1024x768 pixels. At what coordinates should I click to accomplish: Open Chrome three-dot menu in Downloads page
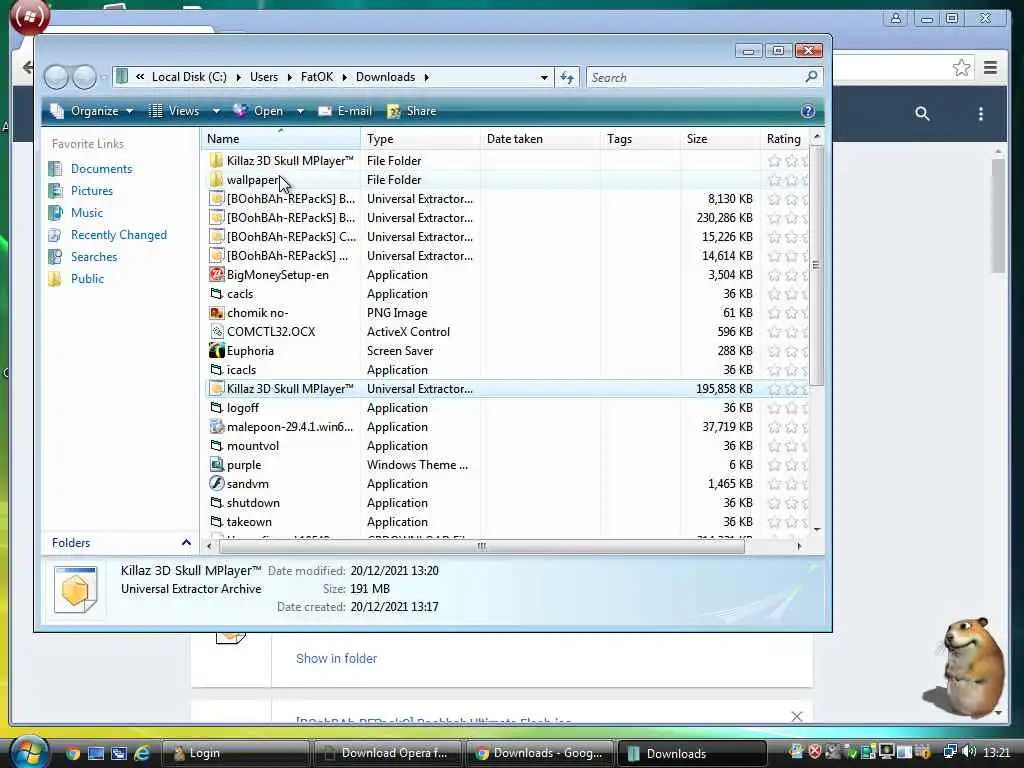coord(980,114)
